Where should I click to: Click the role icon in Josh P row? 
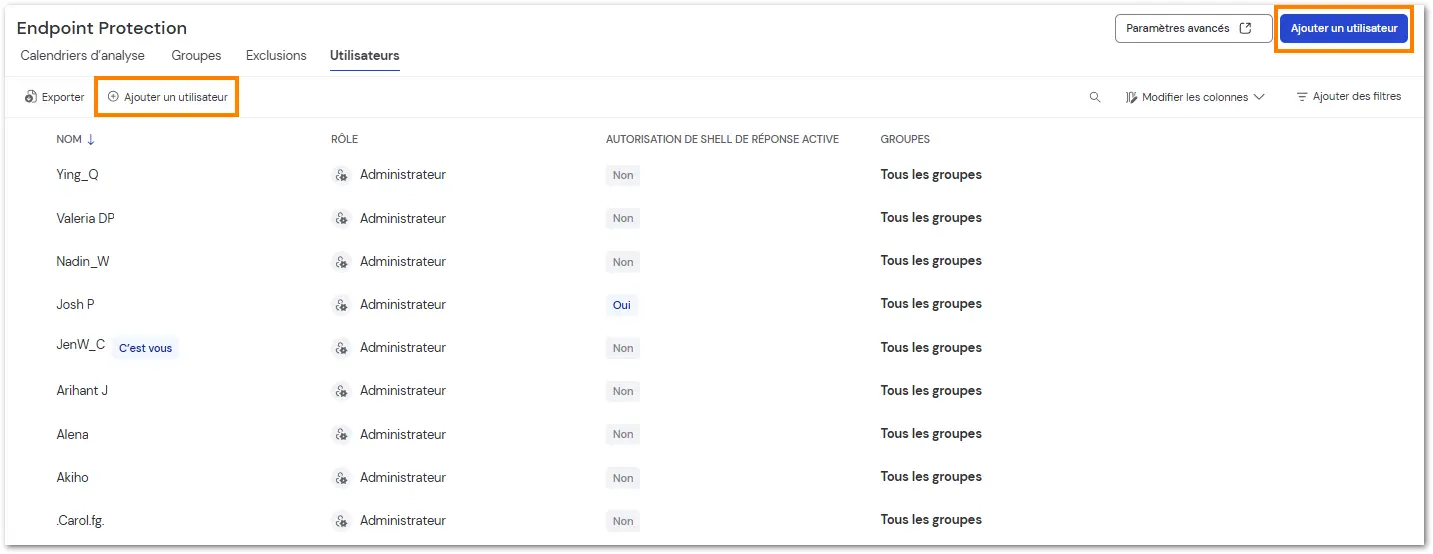click(341, 304)
